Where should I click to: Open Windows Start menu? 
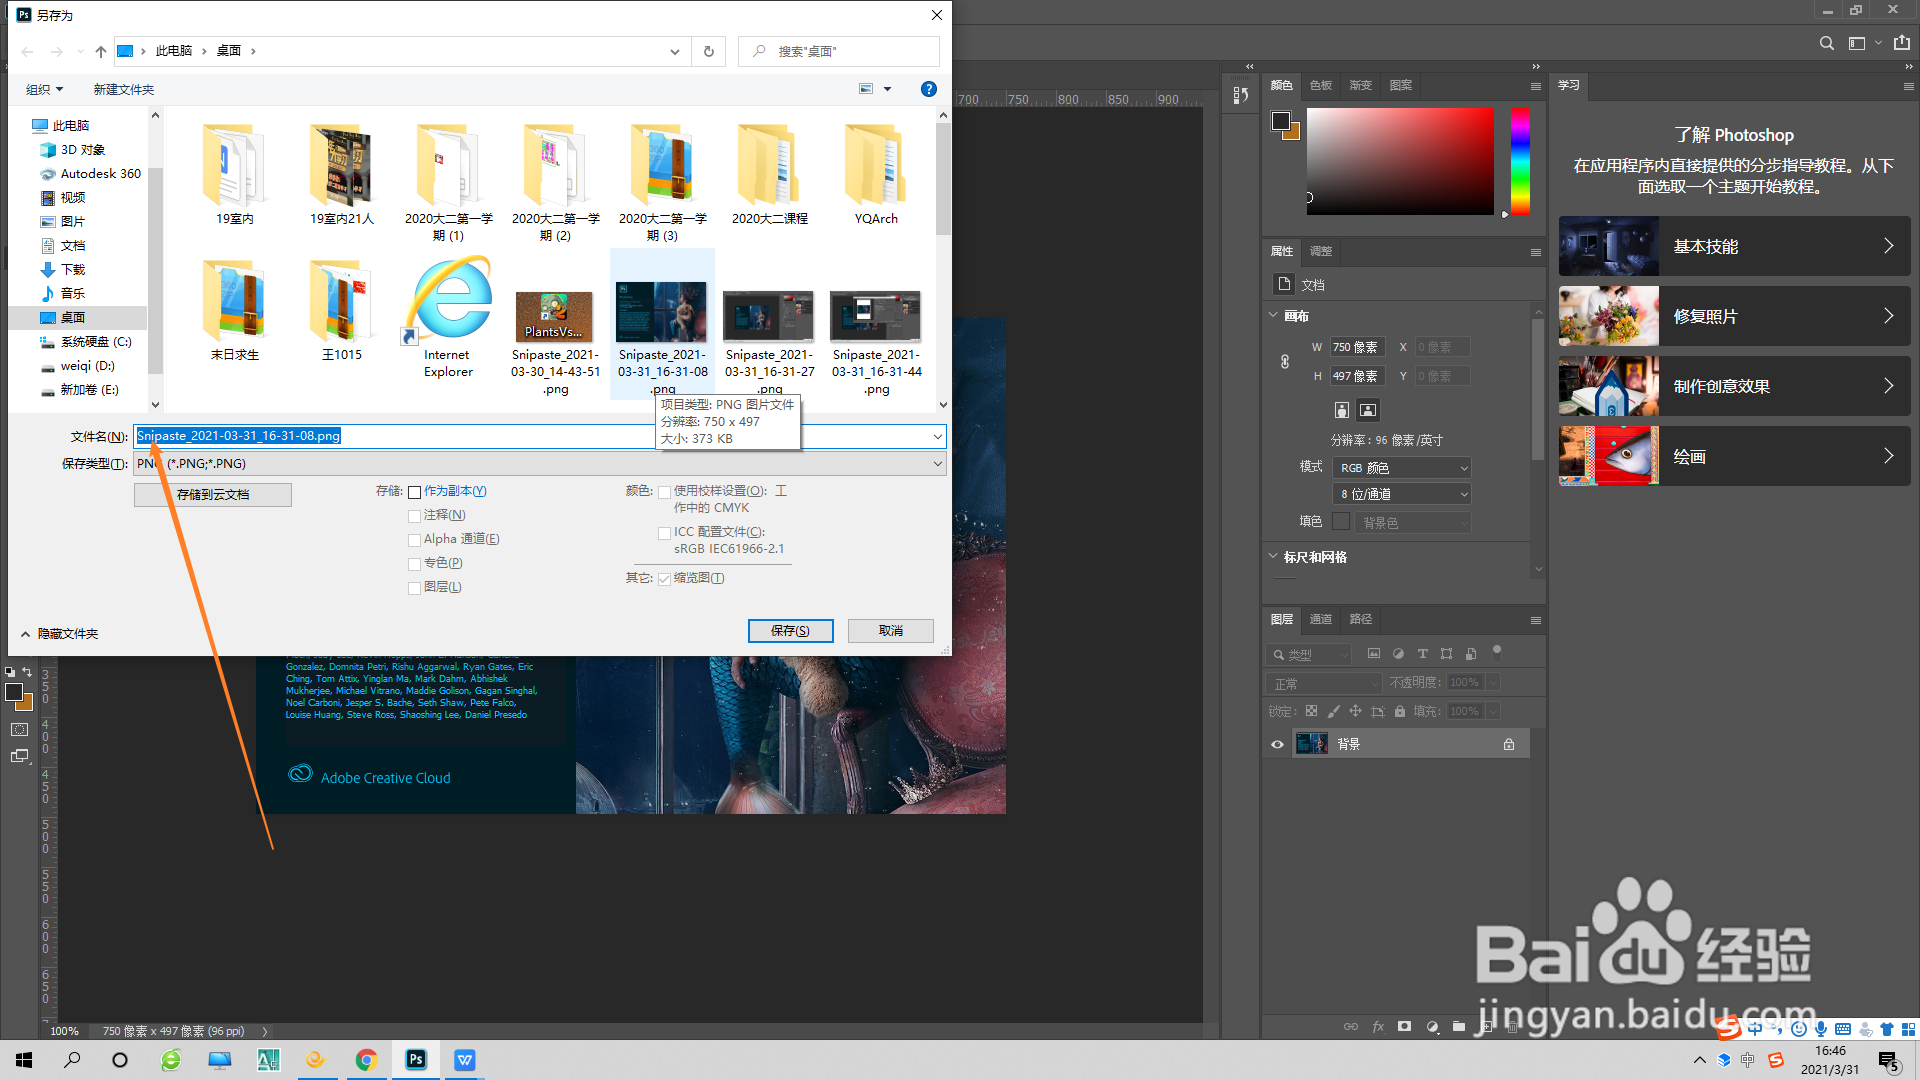(x=24, y=1060)
